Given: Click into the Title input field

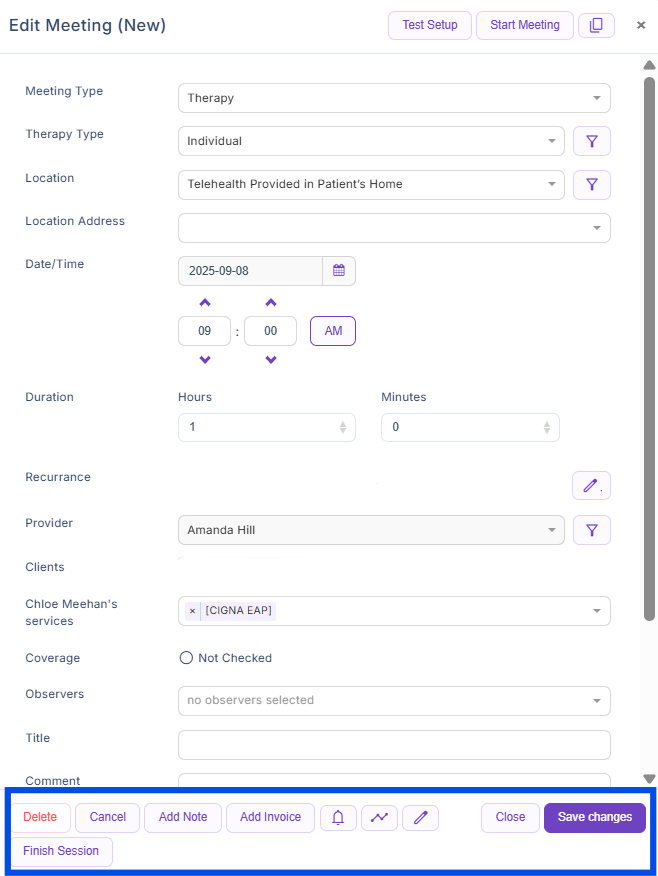Looking at the screenshot, I should [394, 745].
